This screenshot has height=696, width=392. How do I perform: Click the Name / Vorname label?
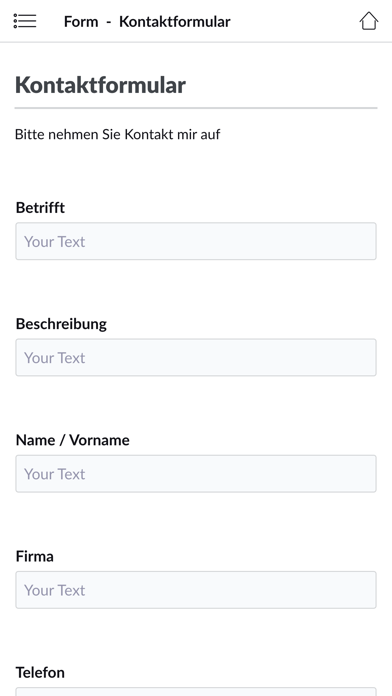point(73,440)
